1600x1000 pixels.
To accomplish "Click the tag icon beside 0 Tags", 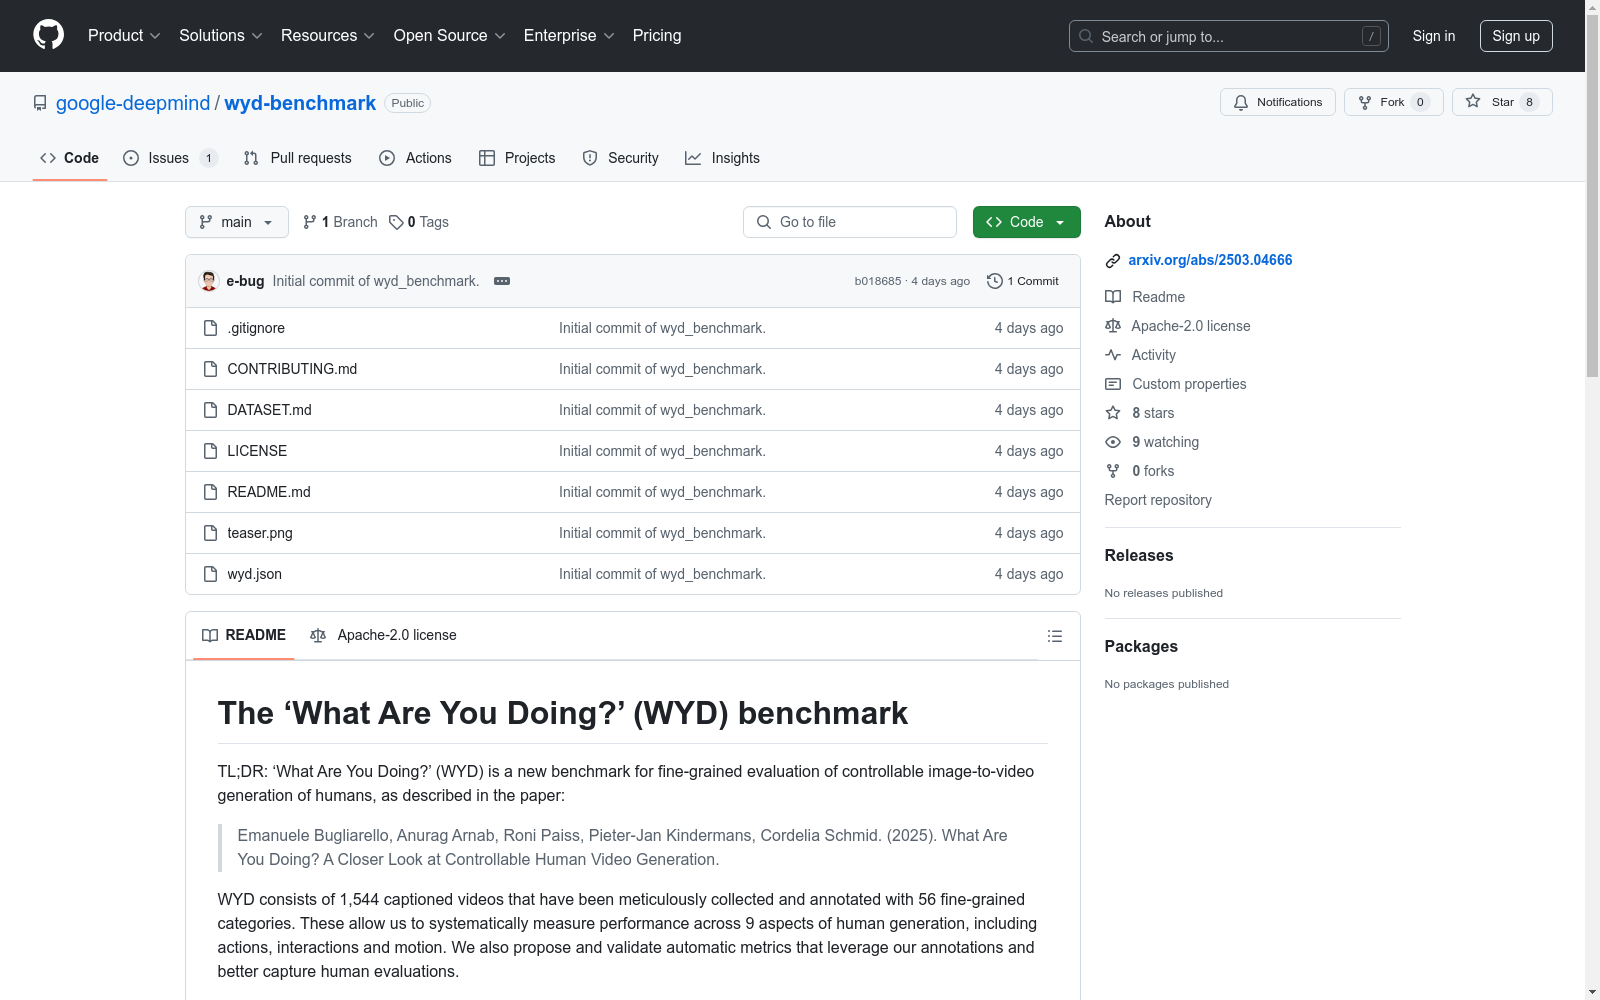I will click(396, 222).
